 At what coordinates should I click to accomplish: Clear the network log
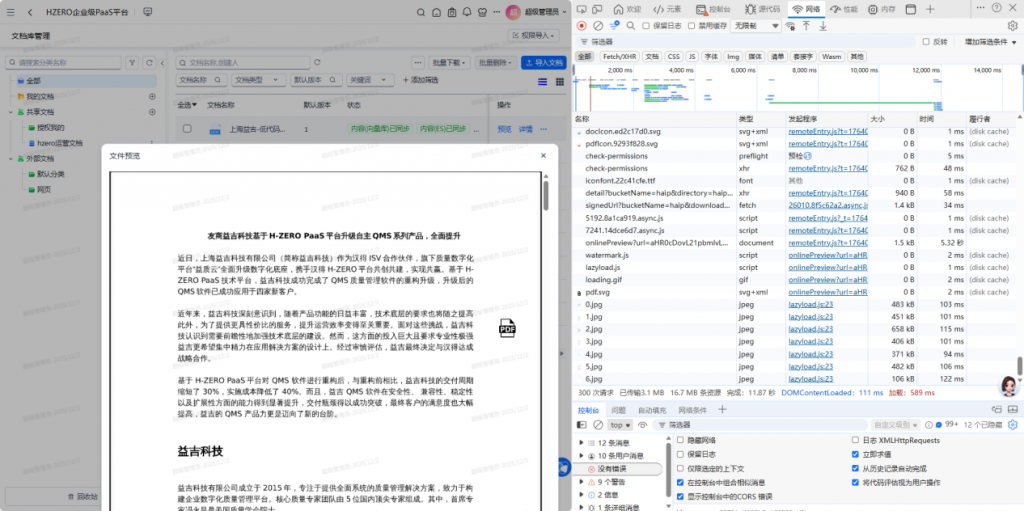(x=598, y=25)
